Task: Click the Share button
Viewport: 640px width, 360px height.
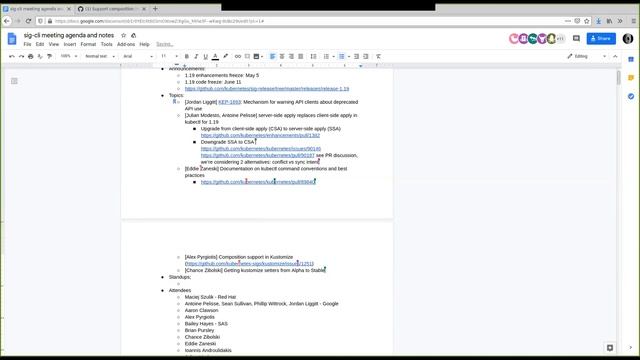Action: 601,38
